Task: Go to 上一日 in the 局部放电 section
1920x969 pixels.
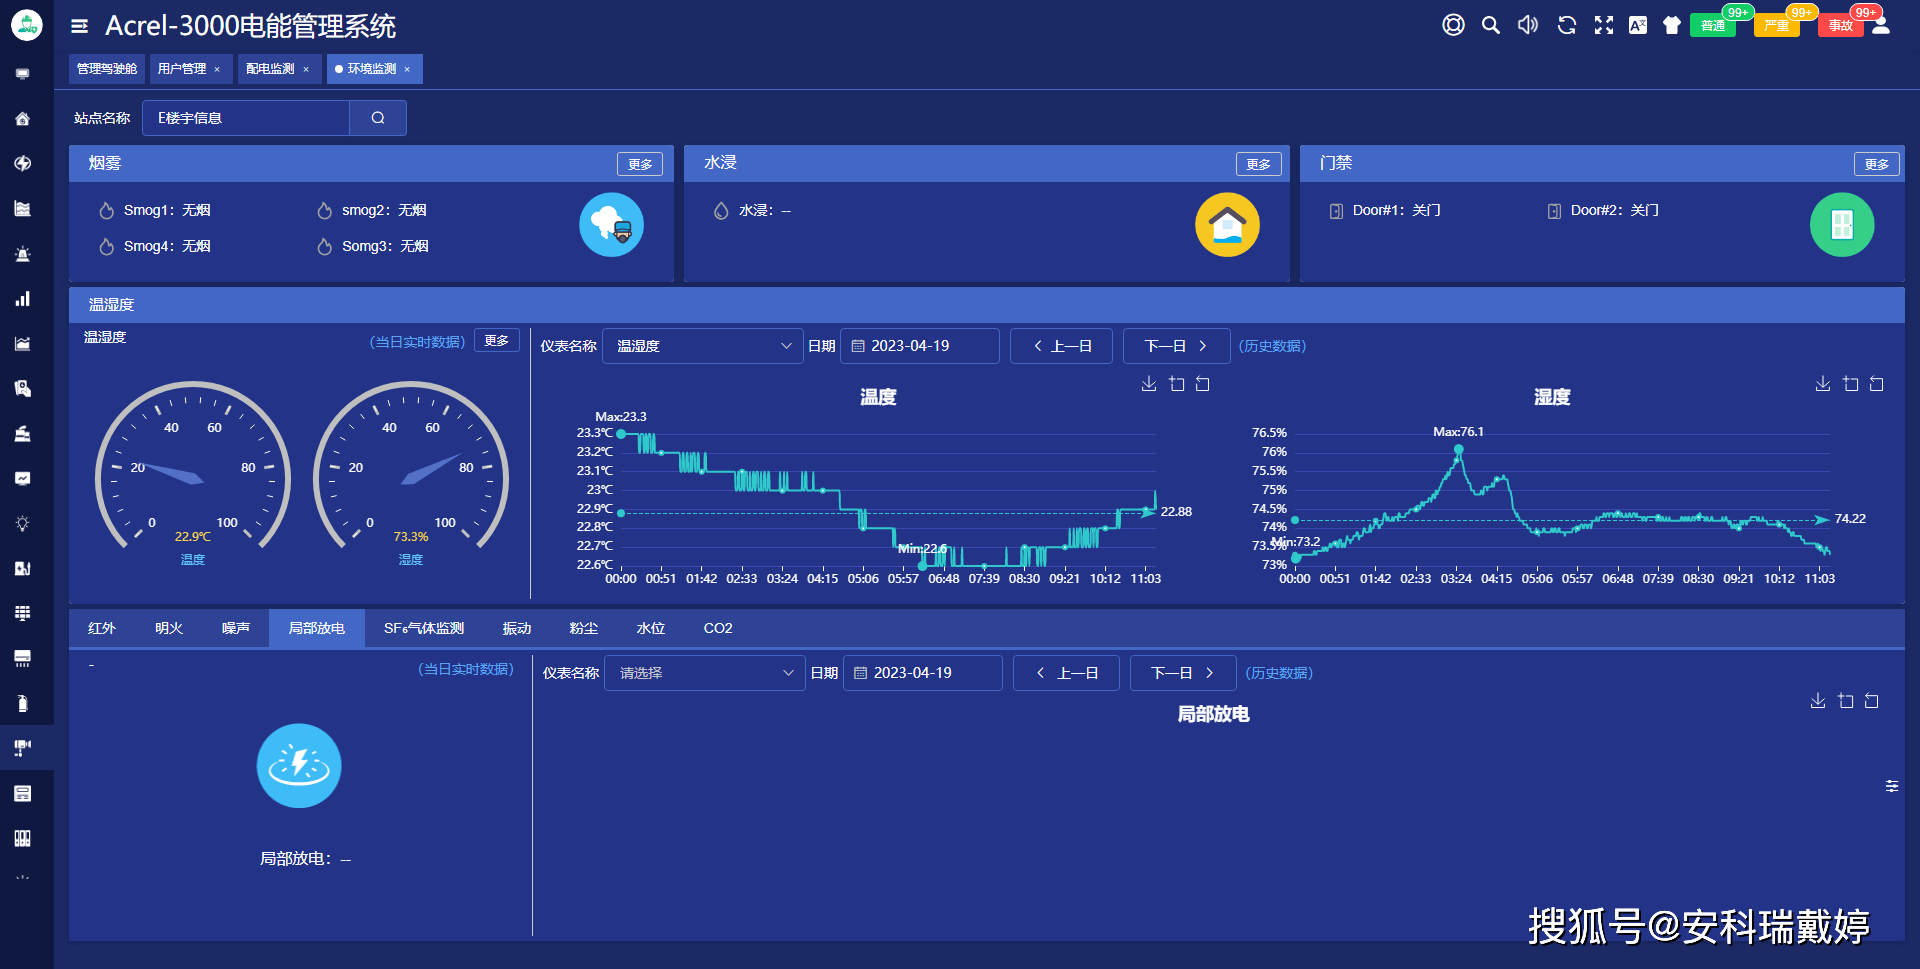Action: pyautogui.click(x=1066, y=673)
